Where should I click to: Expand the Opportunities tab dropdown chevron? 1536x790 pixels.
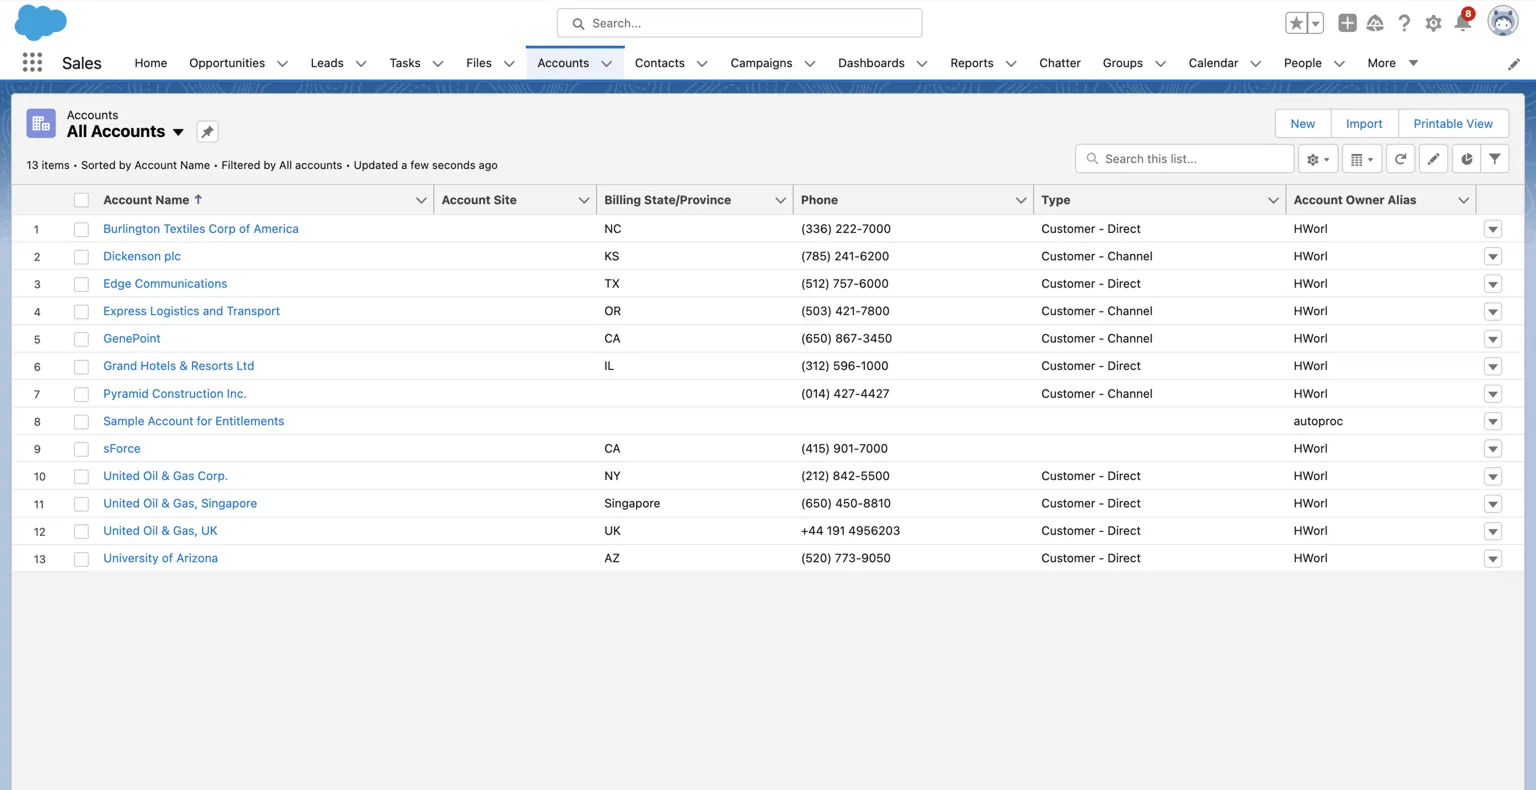tap(282, 63)
